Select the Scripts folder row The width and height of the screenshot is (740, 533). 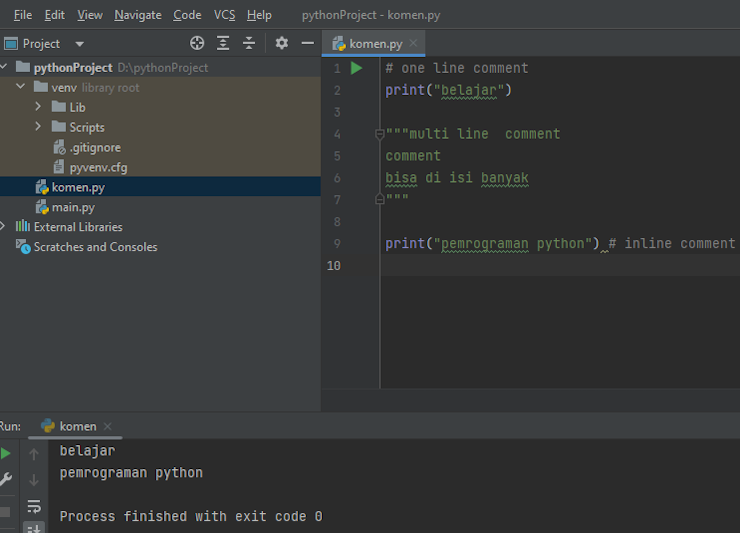coord(160,127)
